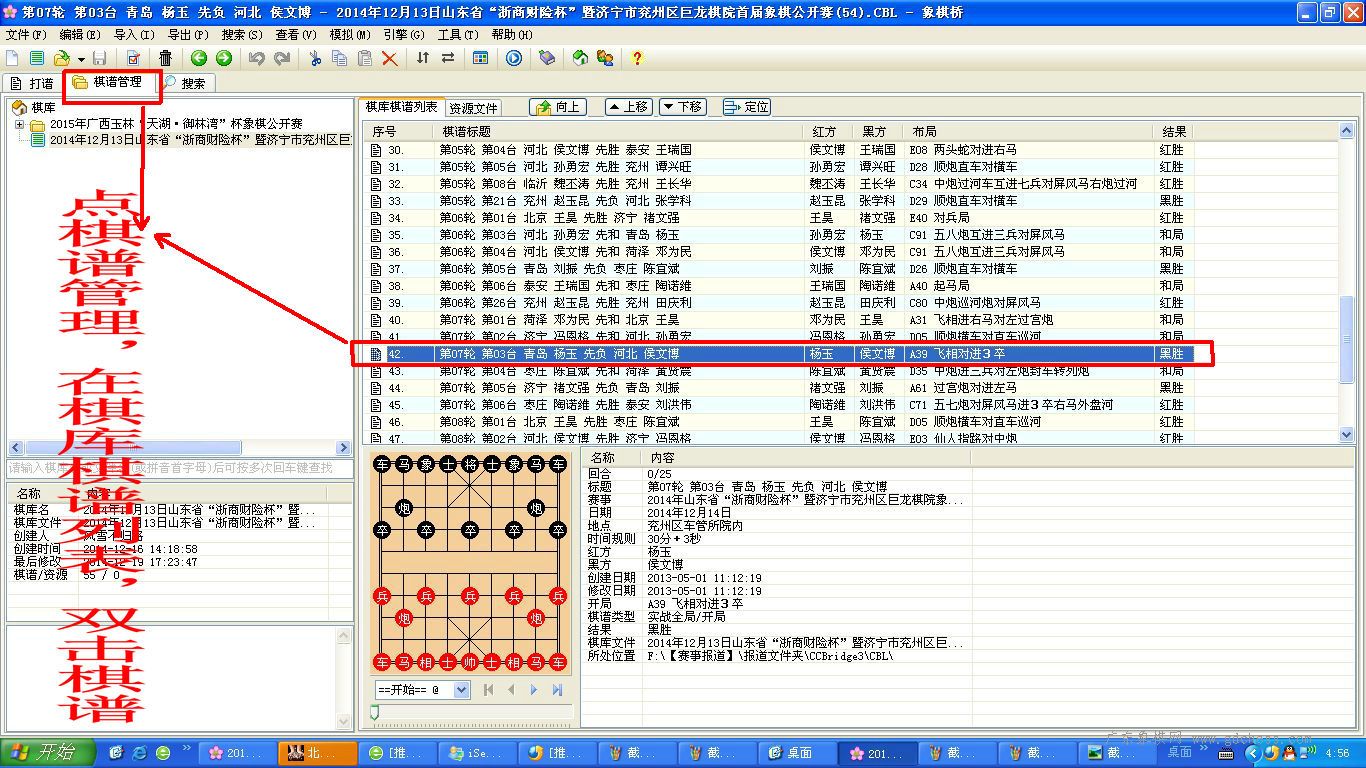Select row 30 侯文博 先胜 泰安 王瑞国
Image resolution: width=1366 pixels, height=768 pixels.
780,150
